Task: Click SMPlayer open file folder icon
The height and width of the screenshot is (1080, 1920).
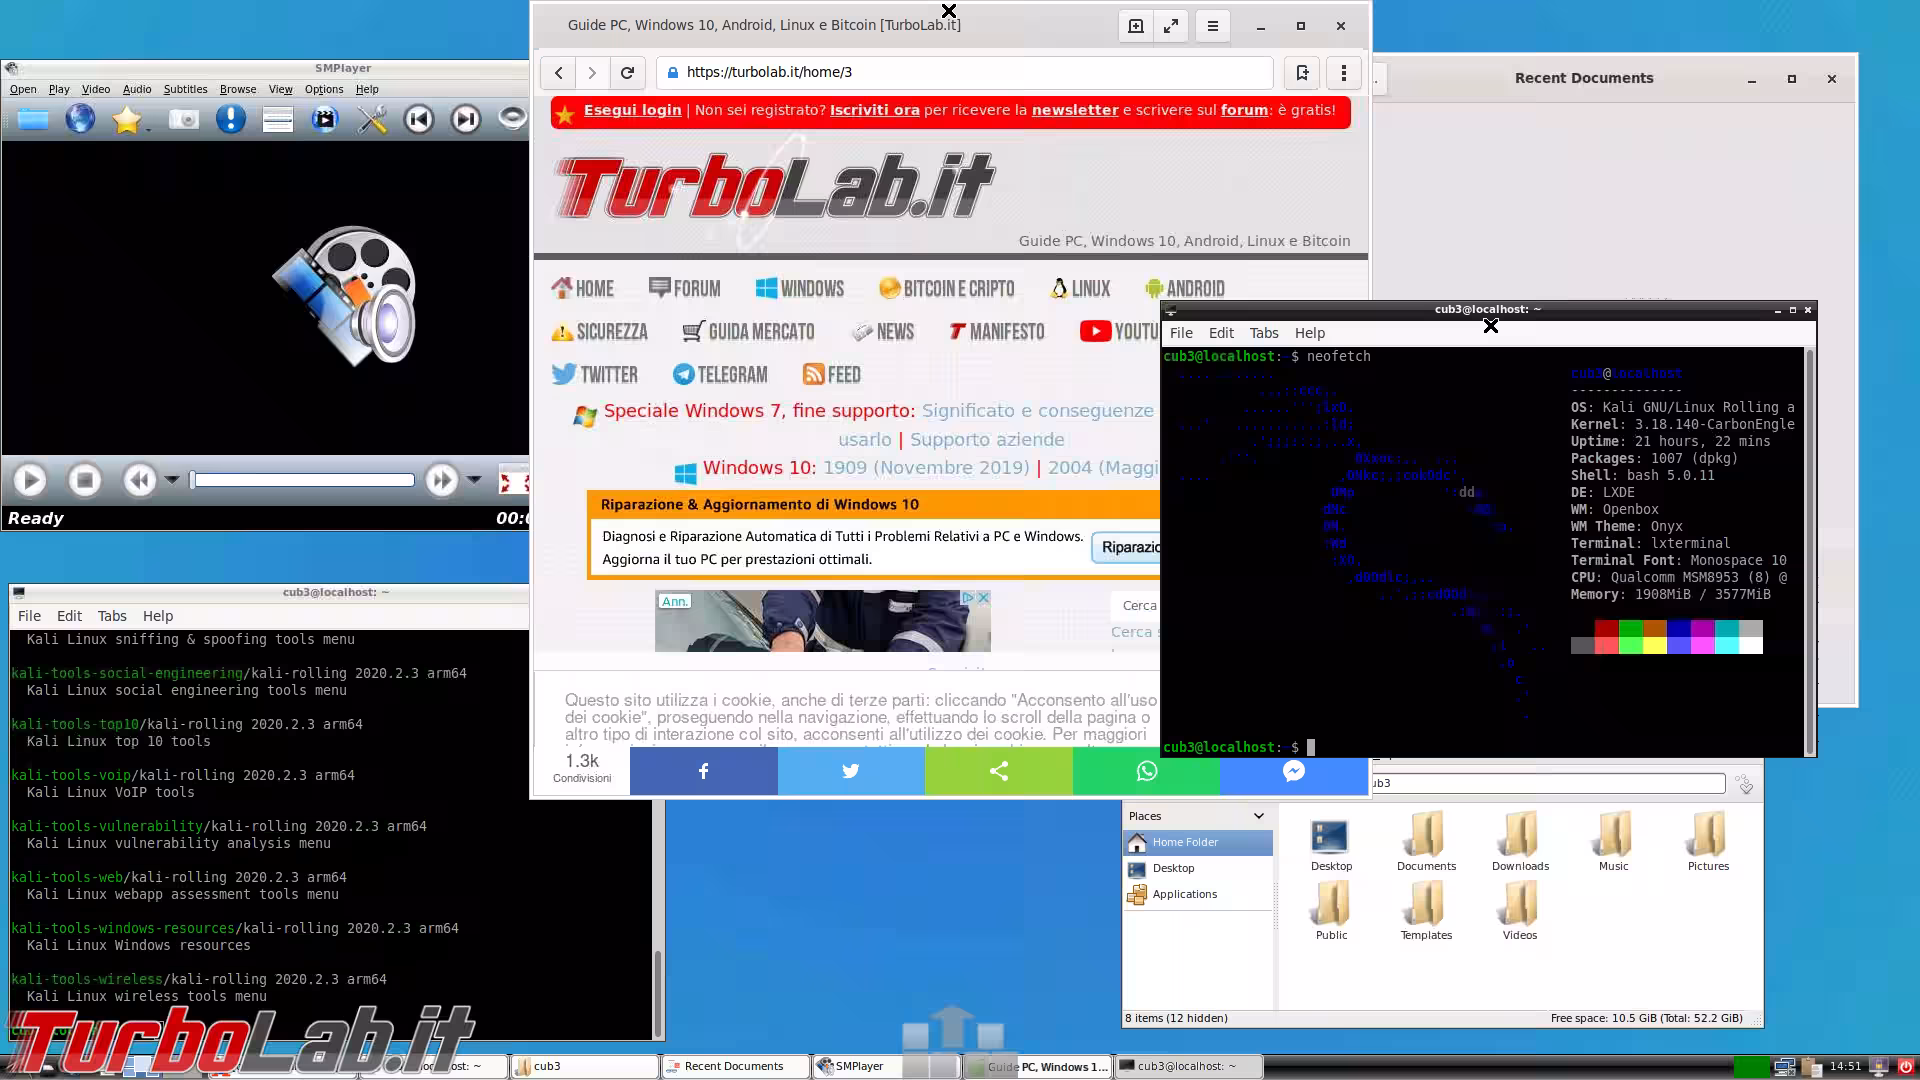Action: (32, 120)
